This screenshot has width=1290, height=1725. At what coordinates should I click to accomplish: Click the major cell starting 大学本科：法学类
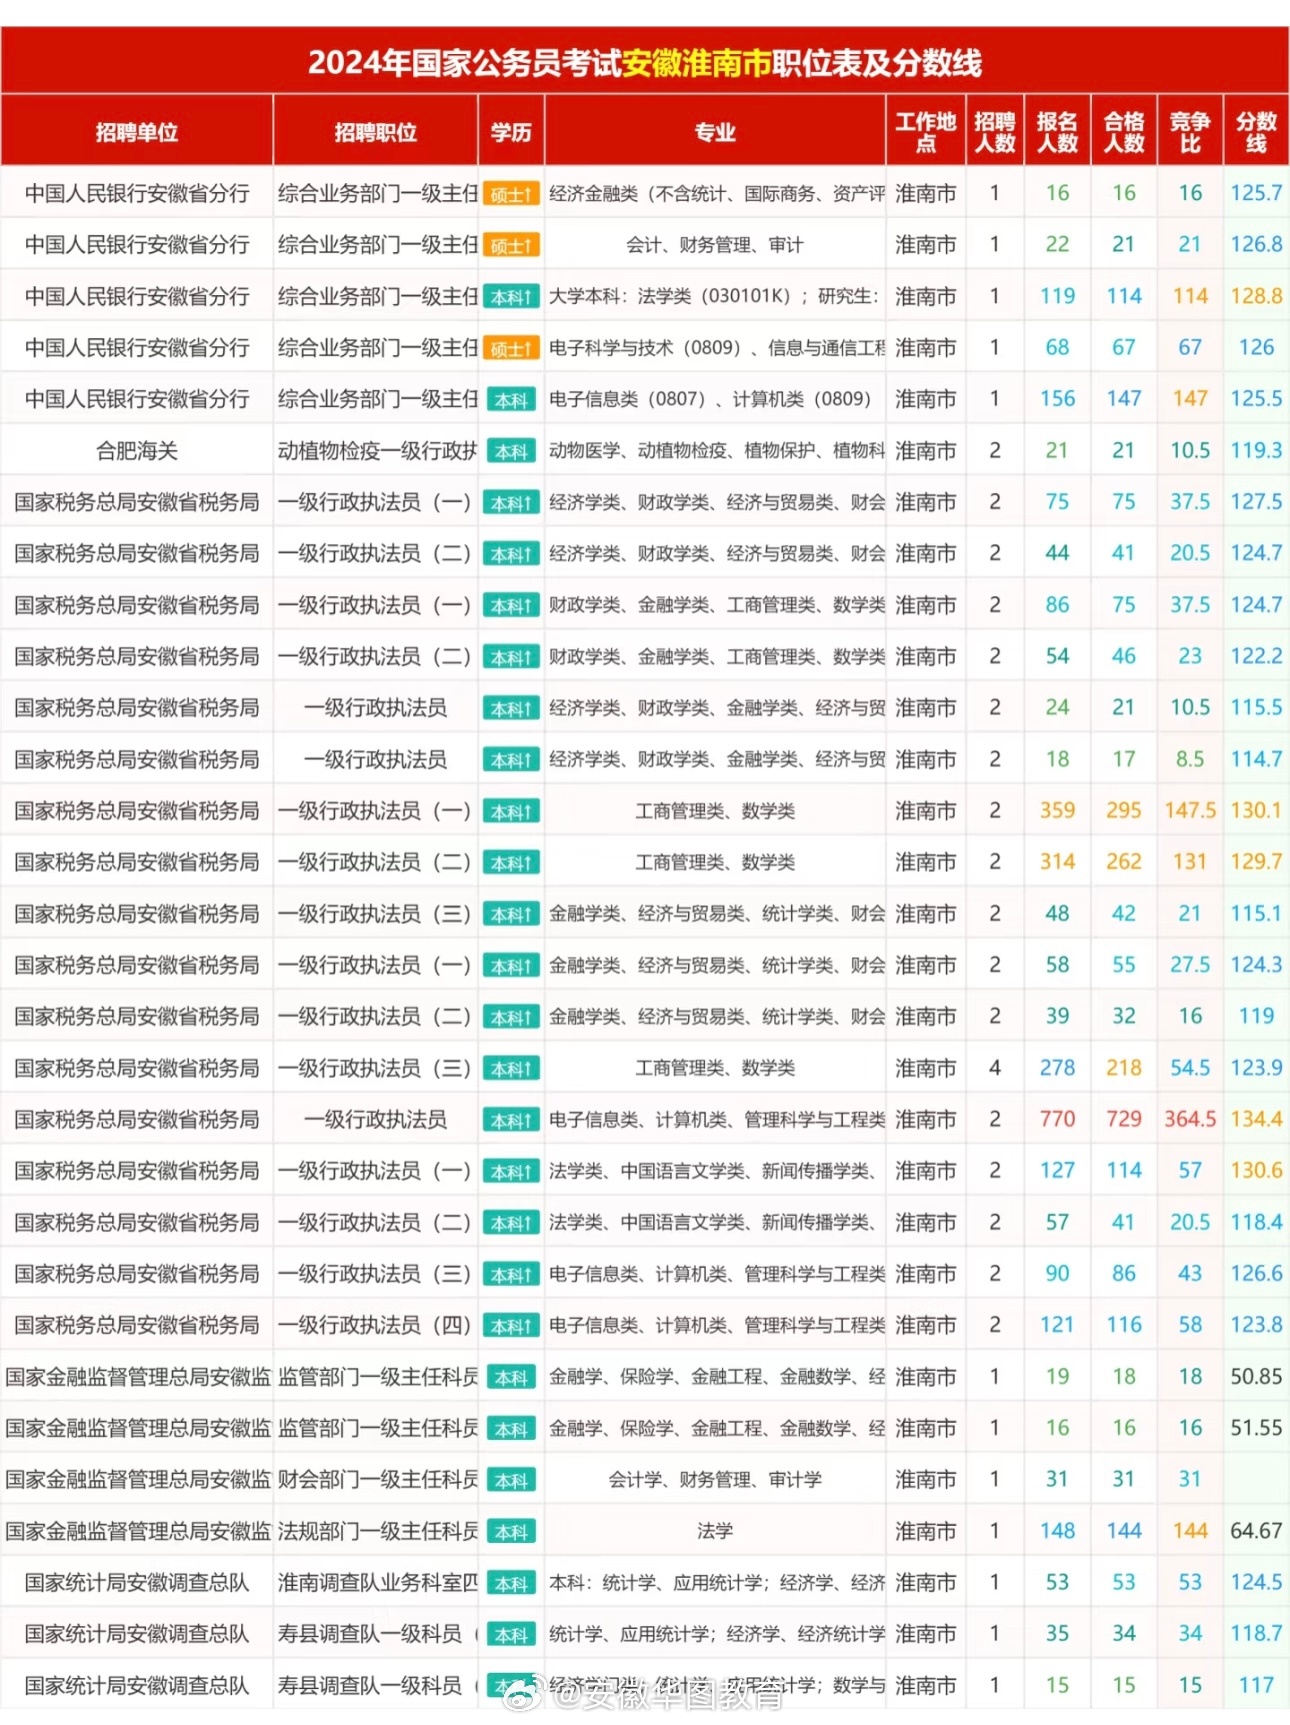[x=715, y=296]
